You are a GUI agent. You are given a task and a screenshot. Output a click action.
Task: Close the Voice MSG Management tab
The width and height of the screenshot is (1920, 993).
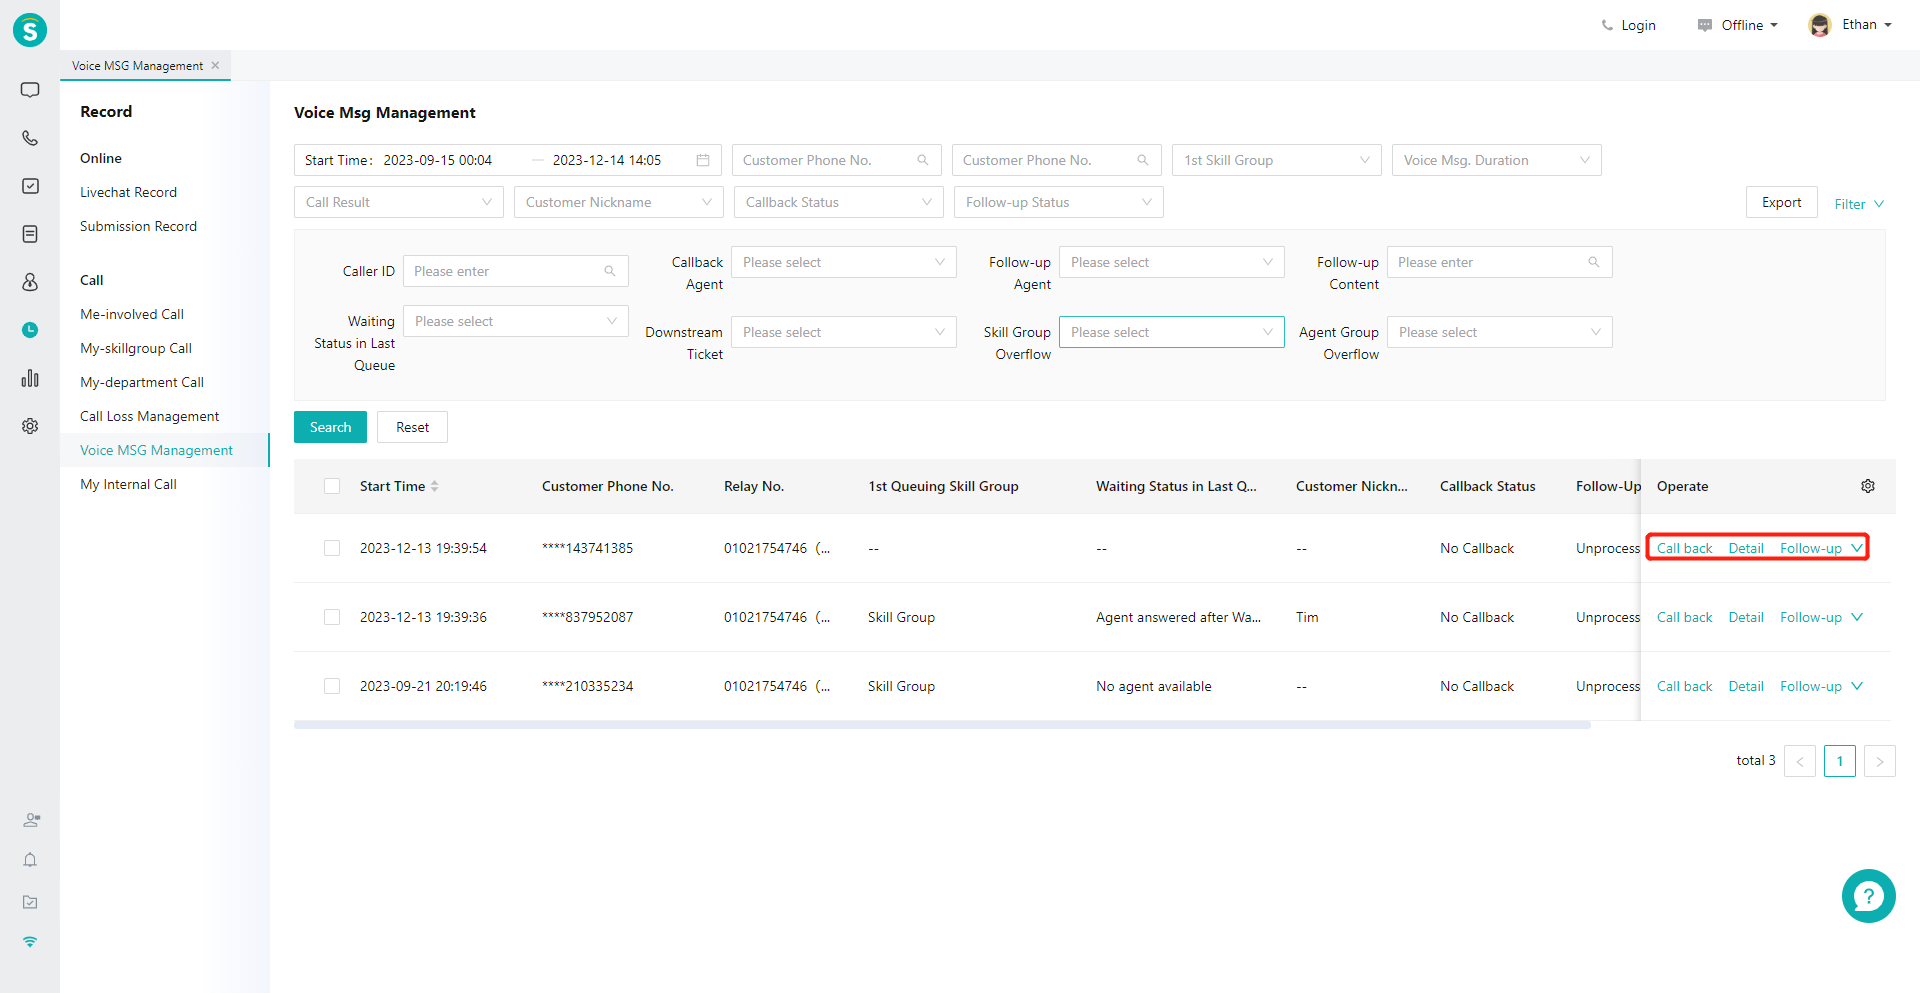215,65
